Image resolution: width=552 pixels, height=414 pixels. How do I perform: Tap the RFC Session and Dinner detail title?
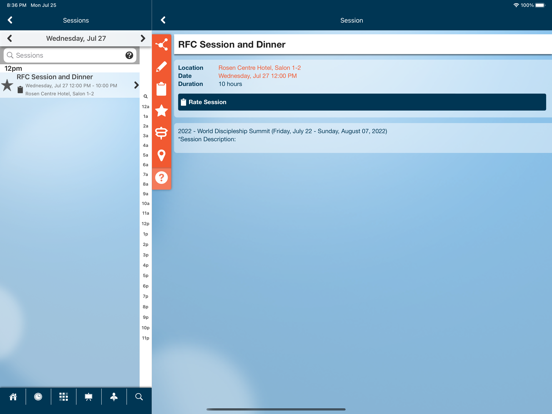pos(232,44)
